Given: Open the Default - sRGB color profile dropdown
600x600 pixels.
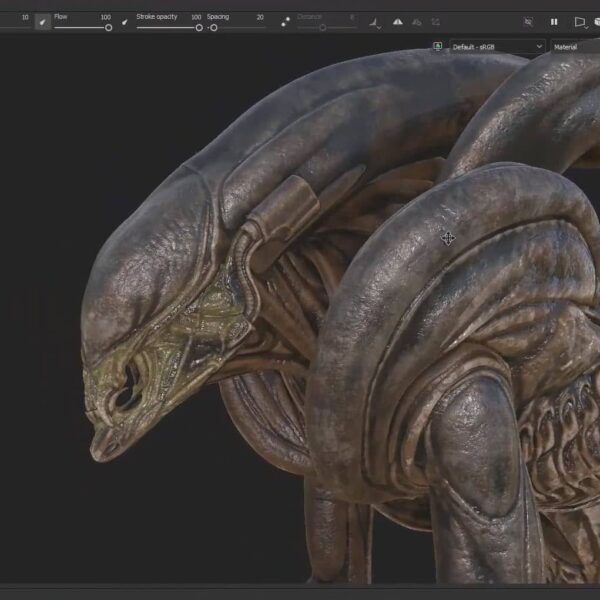Looking at the screenshot, I should coord(497,46).
